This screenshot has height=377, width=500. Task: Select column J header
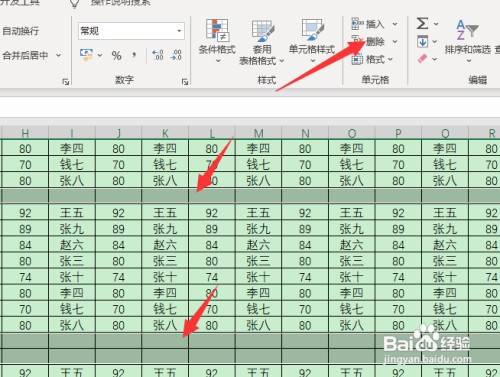point(119,133)
